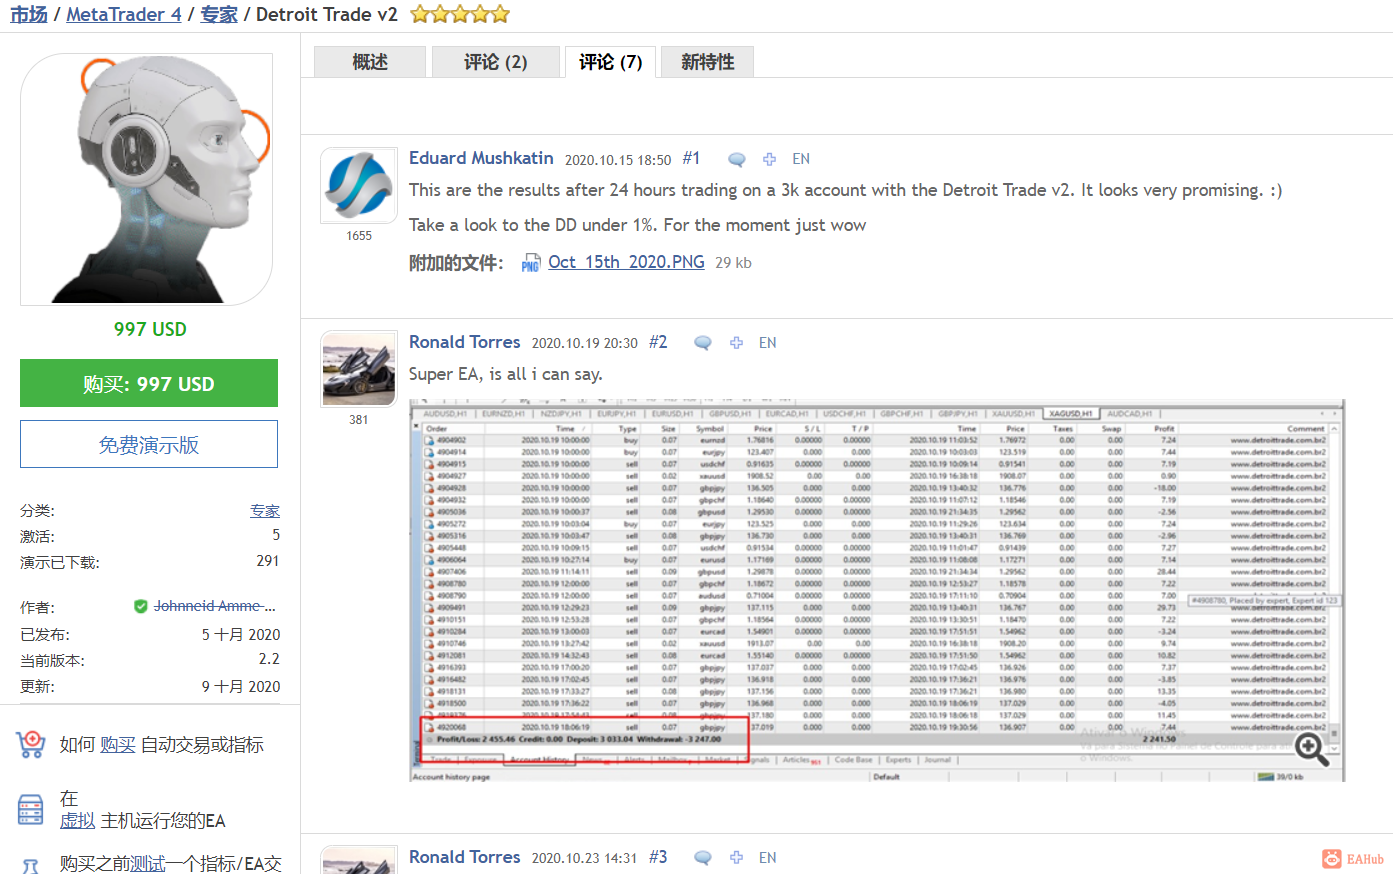Click the 免费演示版 demo button
The width and height of the screenshot is (1393, 874).
pyautogui.click(x=149, y=445)
